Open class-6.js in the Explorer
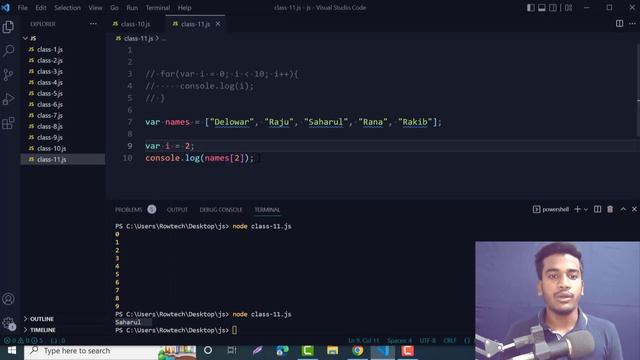Viewport: 640px width, 360px height. (63, 104)
